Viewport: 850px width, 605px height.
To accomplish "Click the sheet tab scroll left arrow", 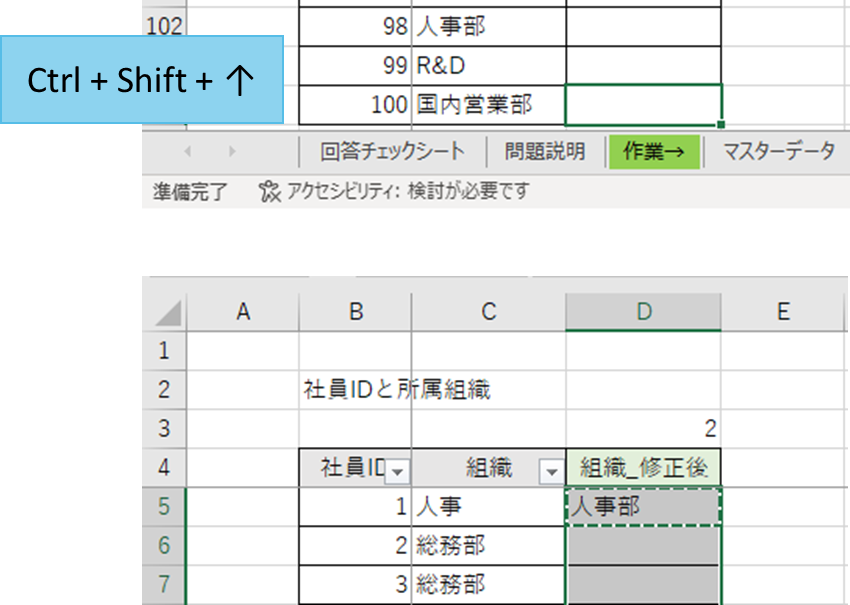I will (x=188, y=151).
